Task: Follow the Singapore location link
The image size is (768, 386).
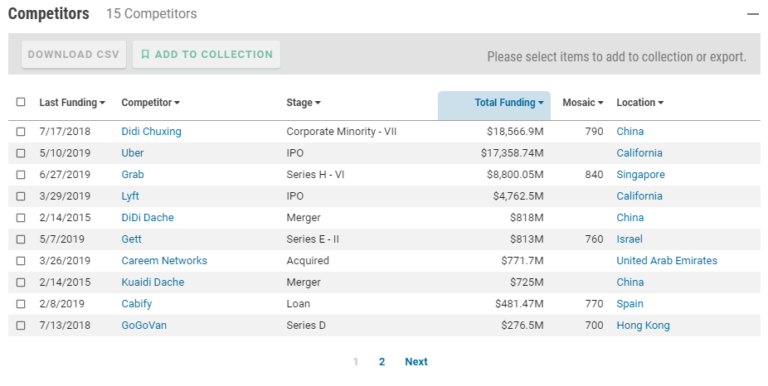Action: (x=640, y=174)
